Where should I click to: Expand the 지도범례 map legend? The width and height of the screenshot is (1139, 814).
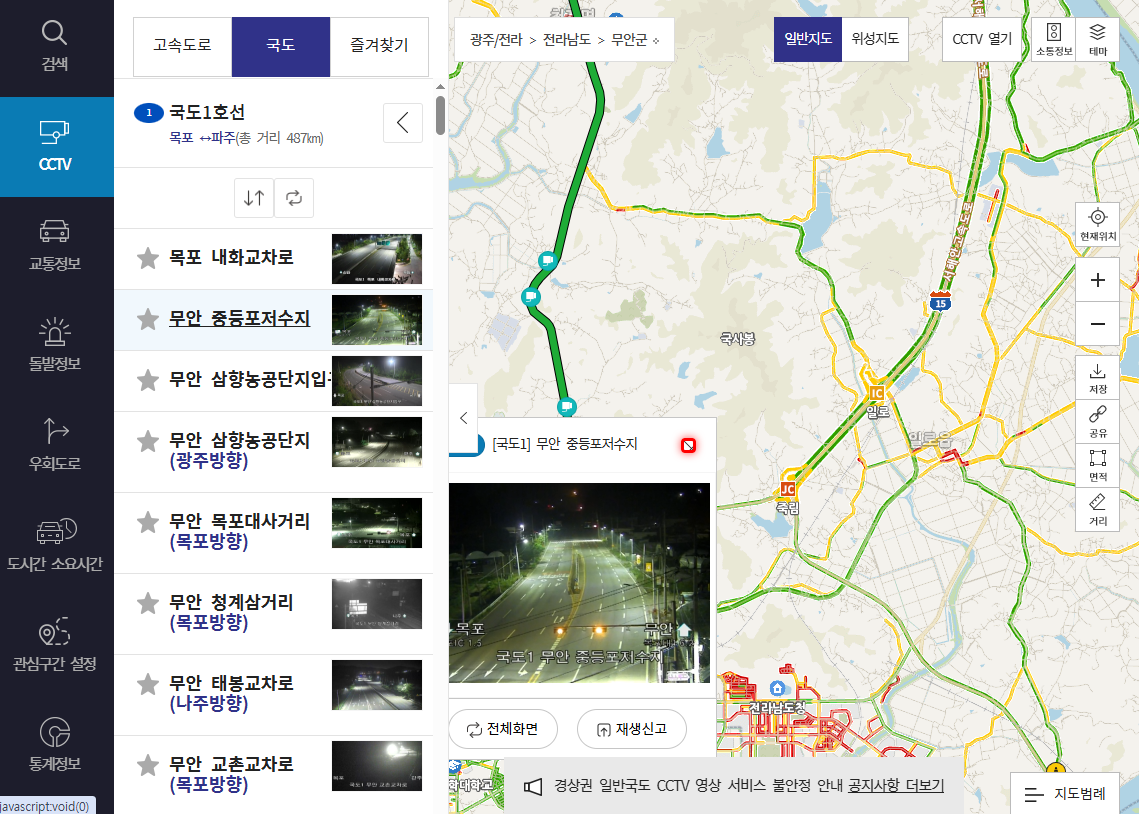1064,794
